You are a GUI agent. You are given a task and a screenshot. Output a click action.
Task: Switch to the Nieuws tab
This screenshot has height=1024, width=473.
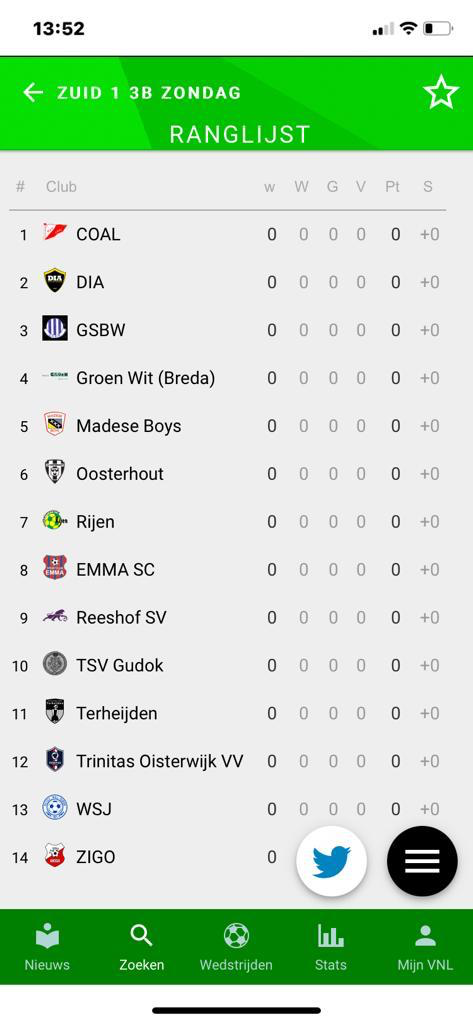[x=47, y=947]
